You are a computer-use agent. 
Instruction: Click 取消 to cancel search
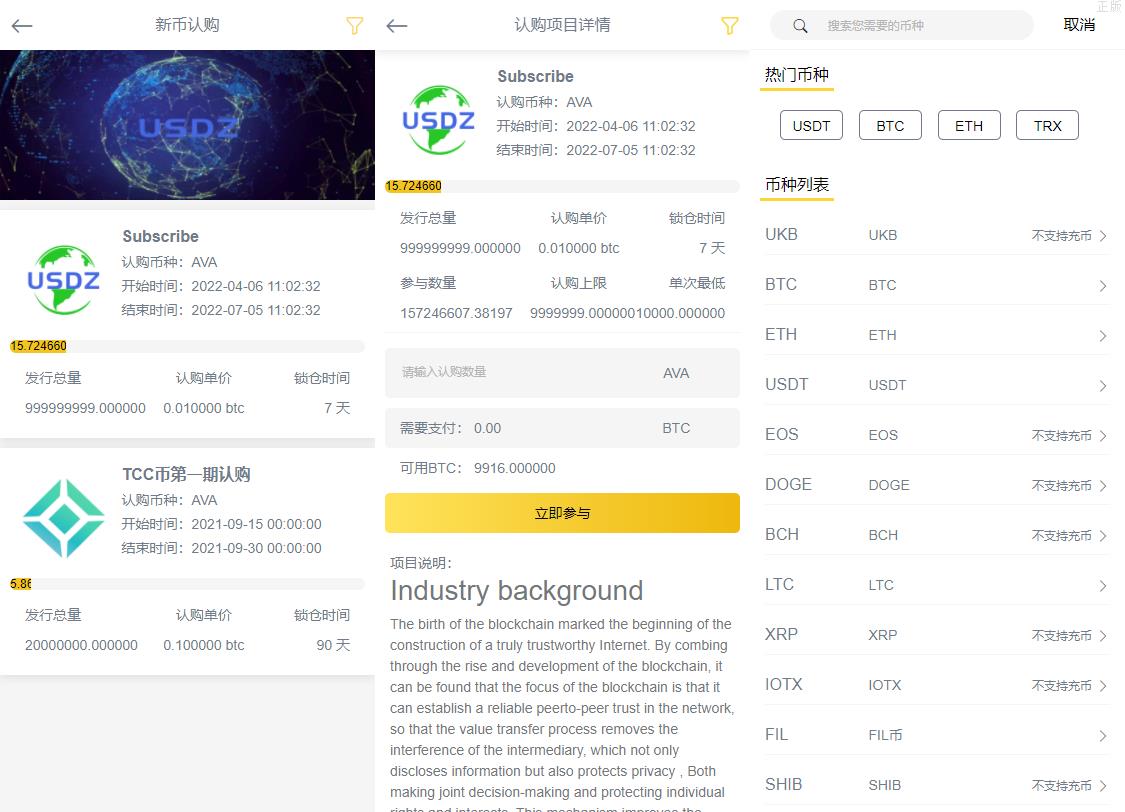click(1079, 25)
